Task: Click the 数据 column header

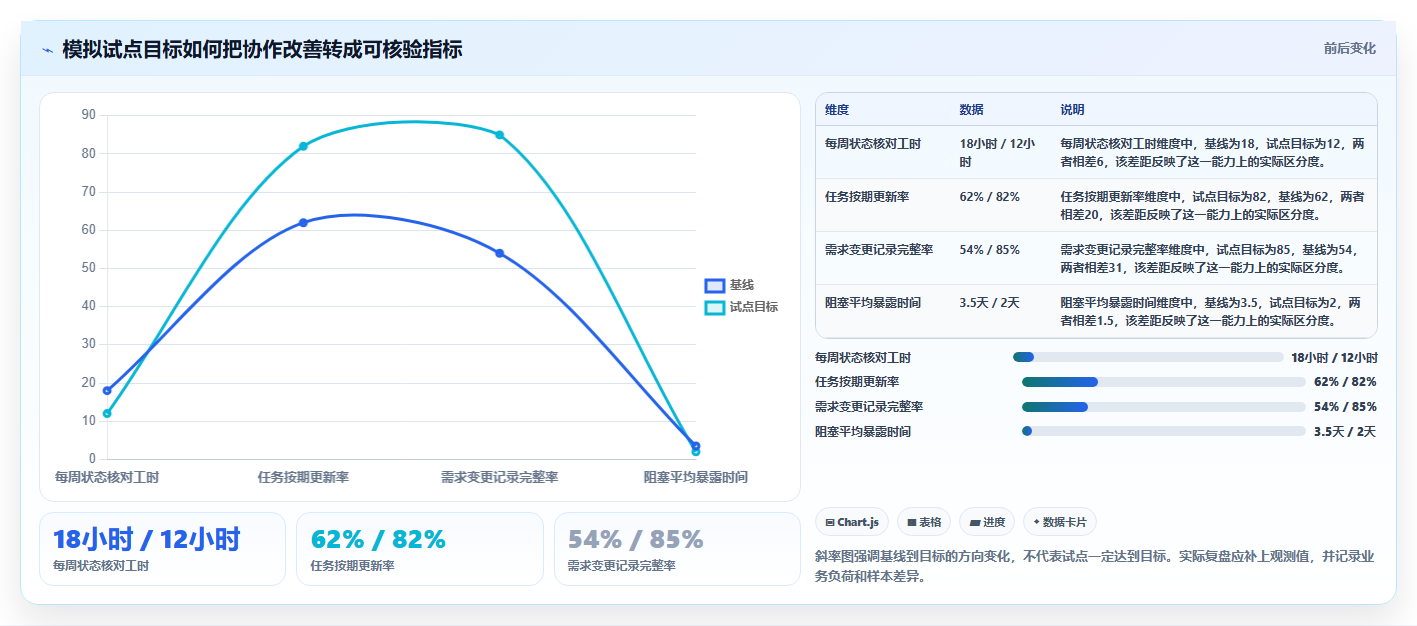Action: (971, 110)
